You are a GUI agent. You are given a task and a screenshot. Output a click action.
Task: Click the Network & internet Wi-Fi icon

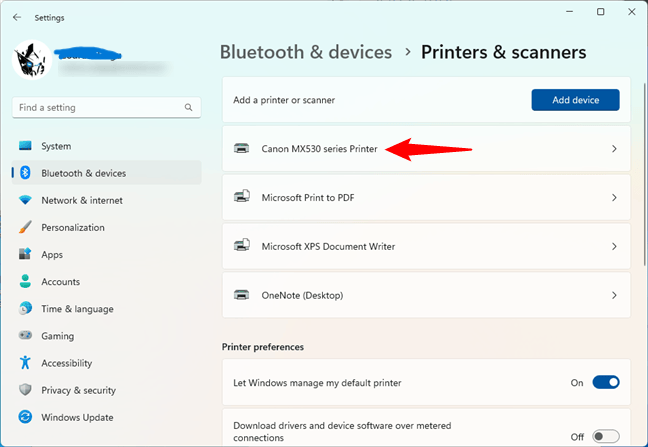pyautogui.click(x=25, y=200)
